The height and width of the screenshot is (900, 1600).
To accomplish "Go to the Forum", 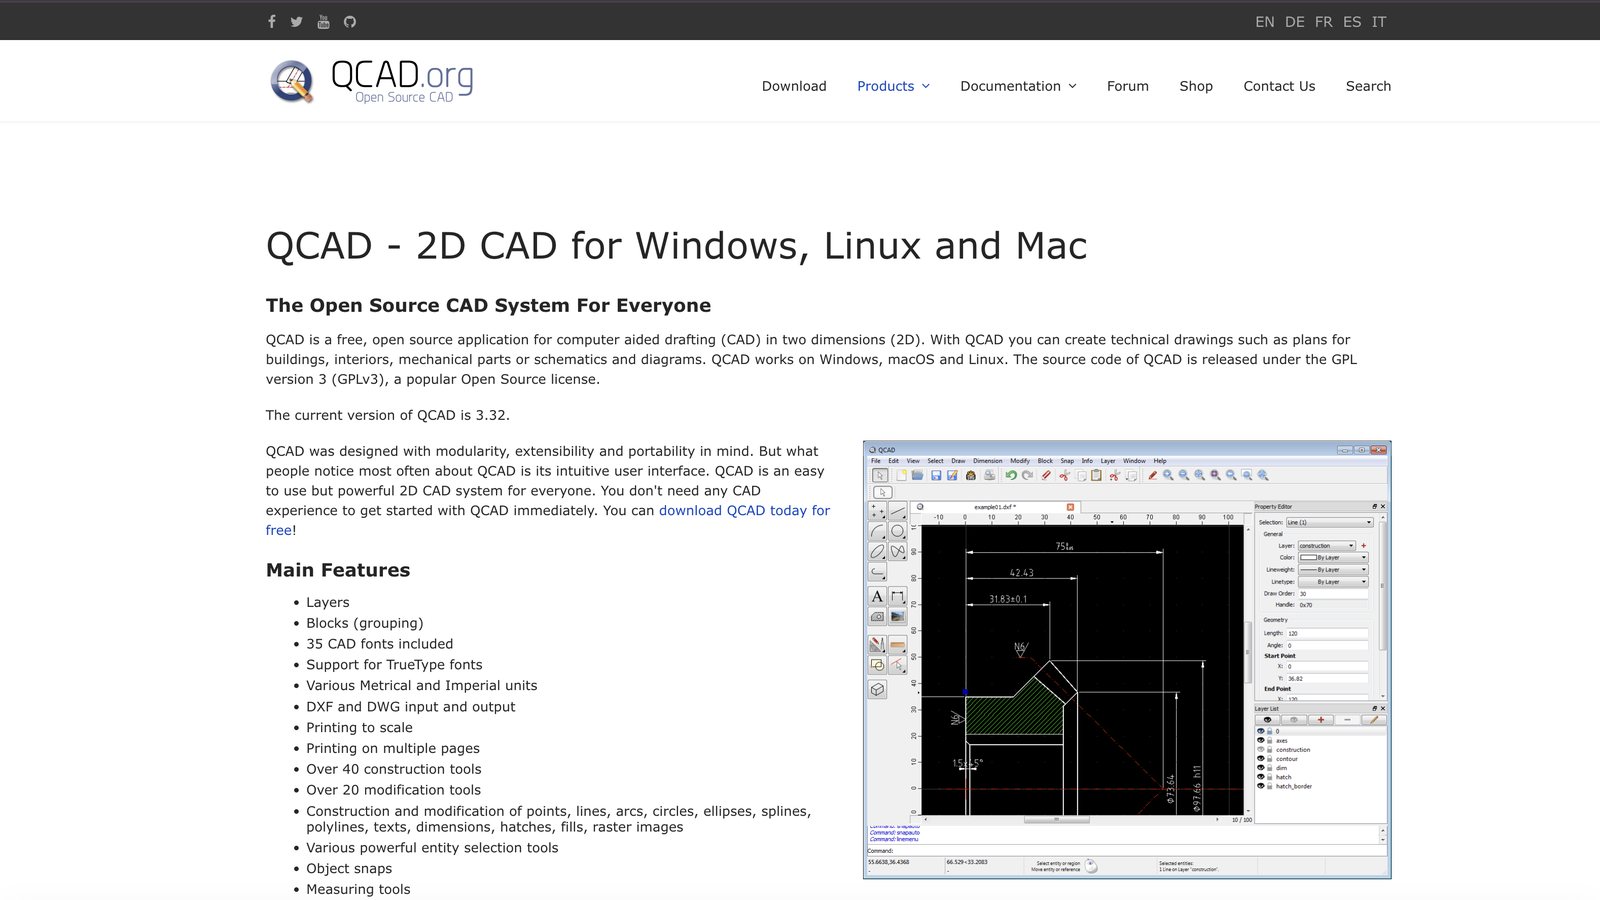I will click(1128, 86).
